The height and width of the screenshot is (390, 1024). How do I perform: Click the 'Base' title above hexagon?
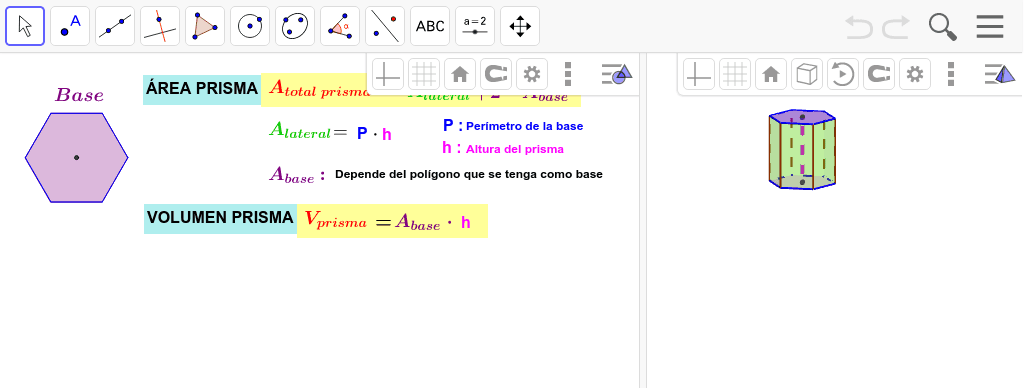pyautogui.click(x=79, y=95)
